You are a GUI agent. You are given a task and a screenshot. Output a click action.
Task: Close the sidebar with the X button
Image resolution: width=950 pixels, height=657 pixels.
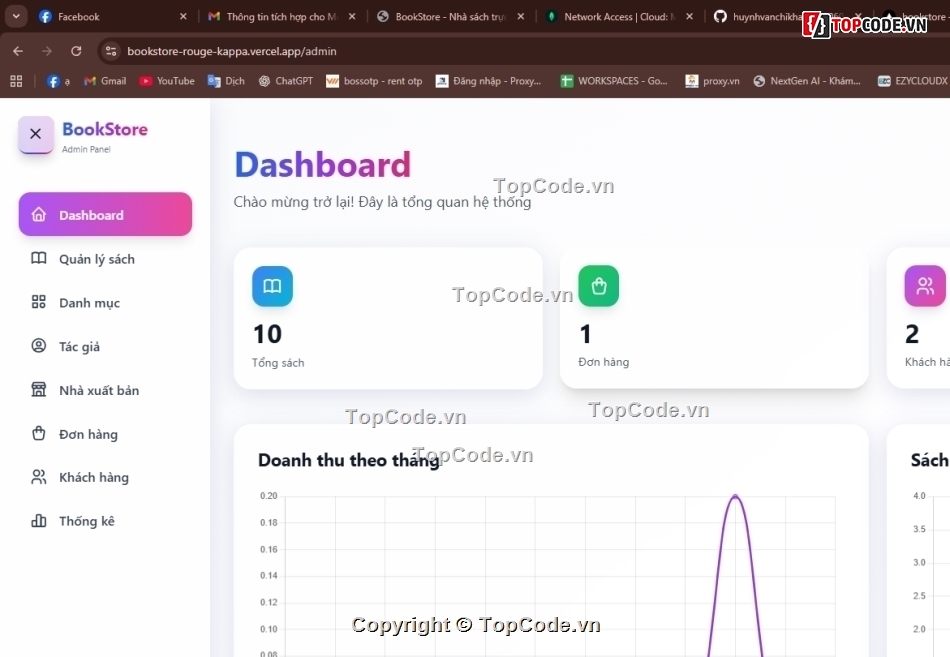coord(35,134)
